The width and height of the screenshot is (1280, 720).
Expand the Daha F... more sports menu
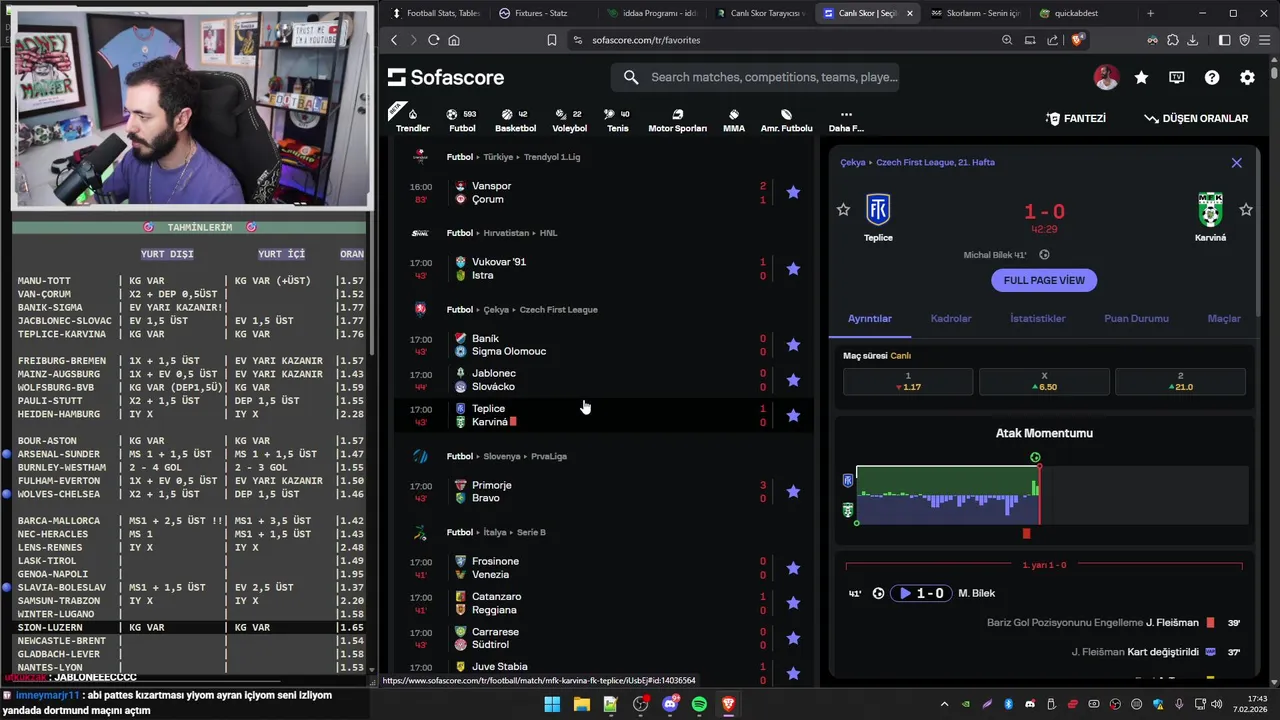tap(846, 120)
